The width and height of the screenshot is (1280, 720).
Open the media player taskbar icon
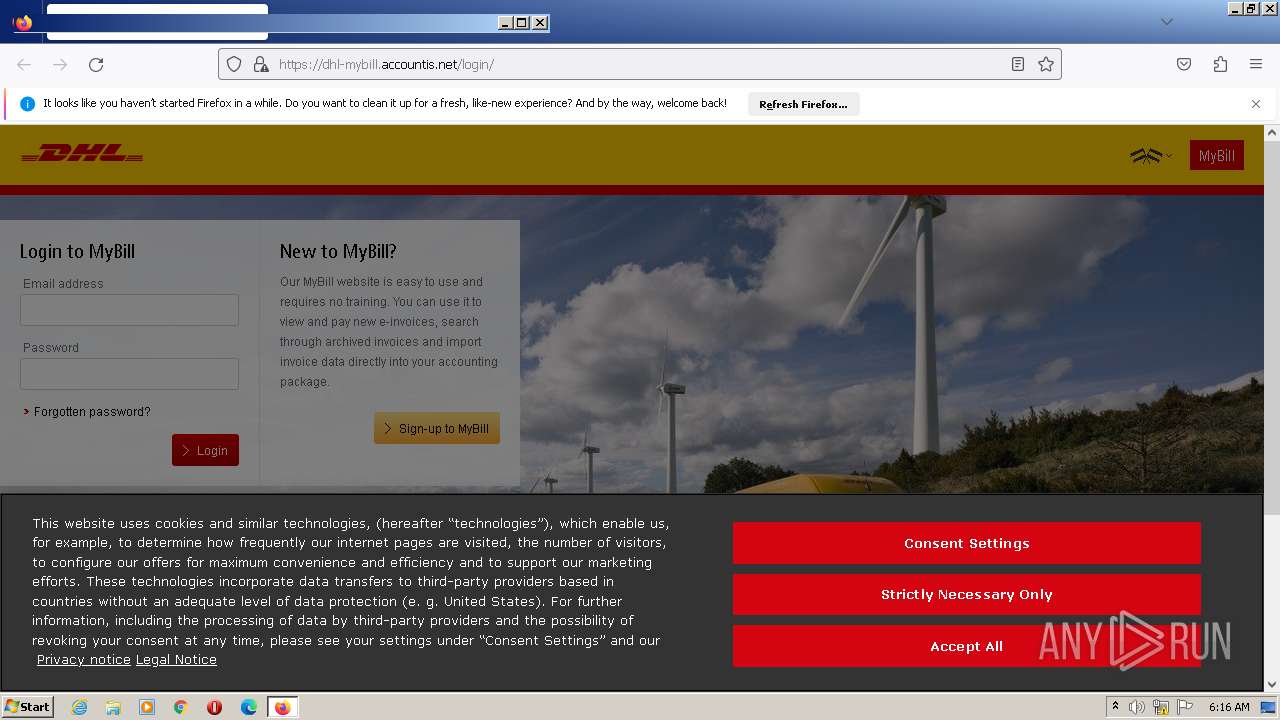[x=147, y=707]
